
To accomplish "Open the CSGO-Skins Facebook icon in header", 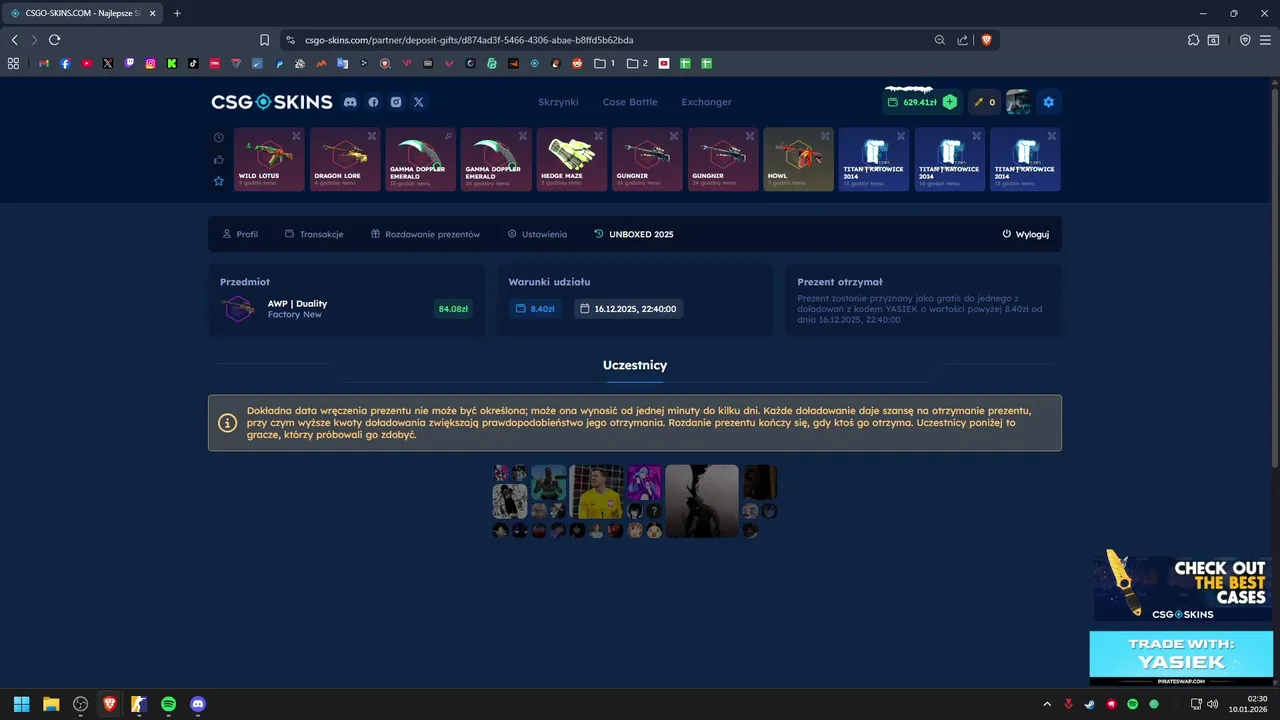I will pos(373,102).
